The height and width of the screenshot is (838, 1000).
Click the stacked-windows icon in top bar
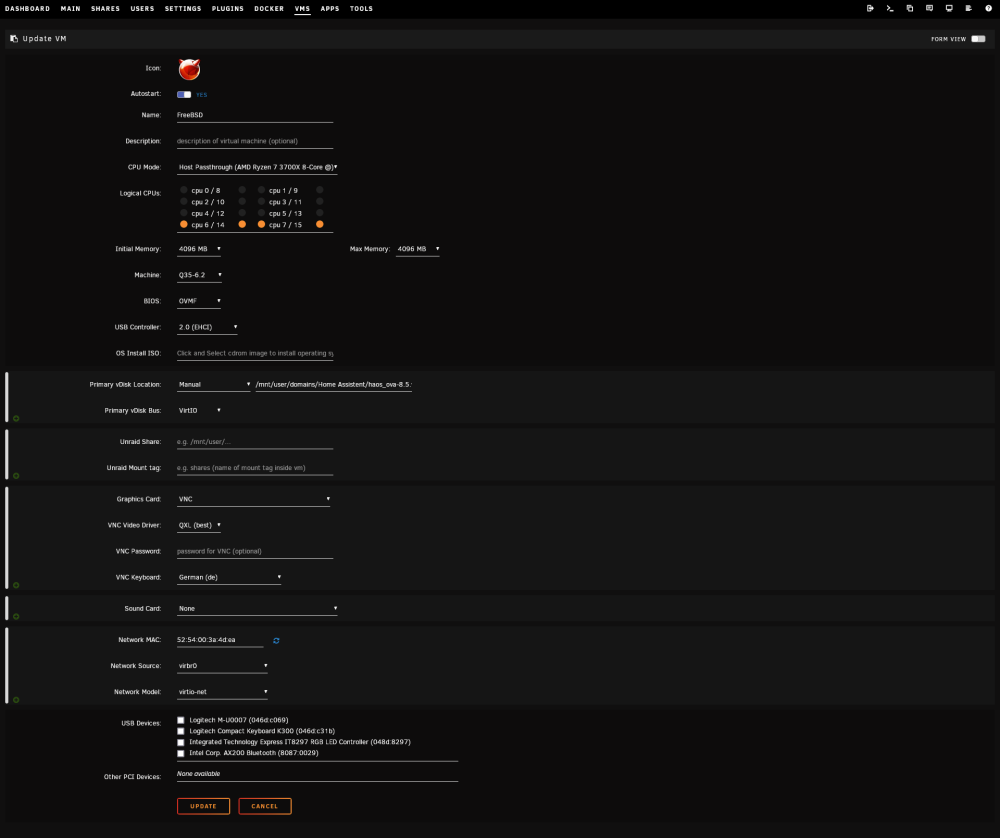click(x=909, y=8)
